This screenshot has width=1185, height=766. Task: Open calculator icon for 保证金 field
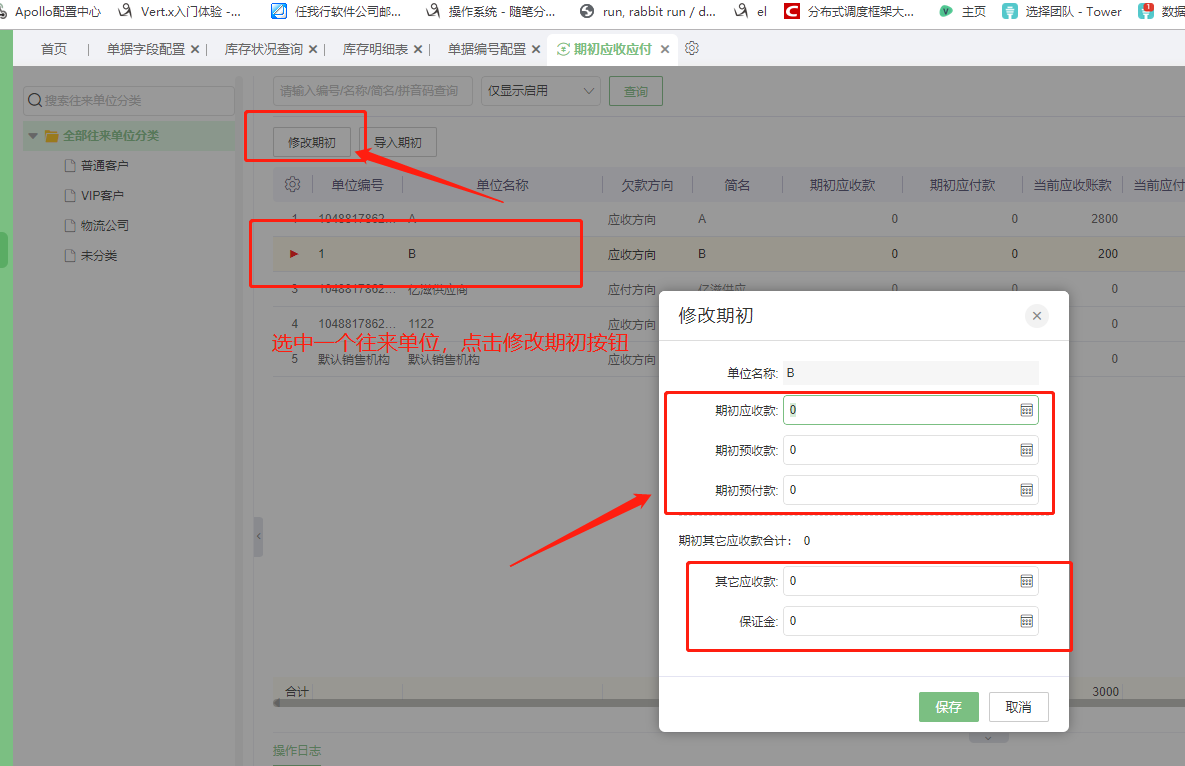point(1026,621)
